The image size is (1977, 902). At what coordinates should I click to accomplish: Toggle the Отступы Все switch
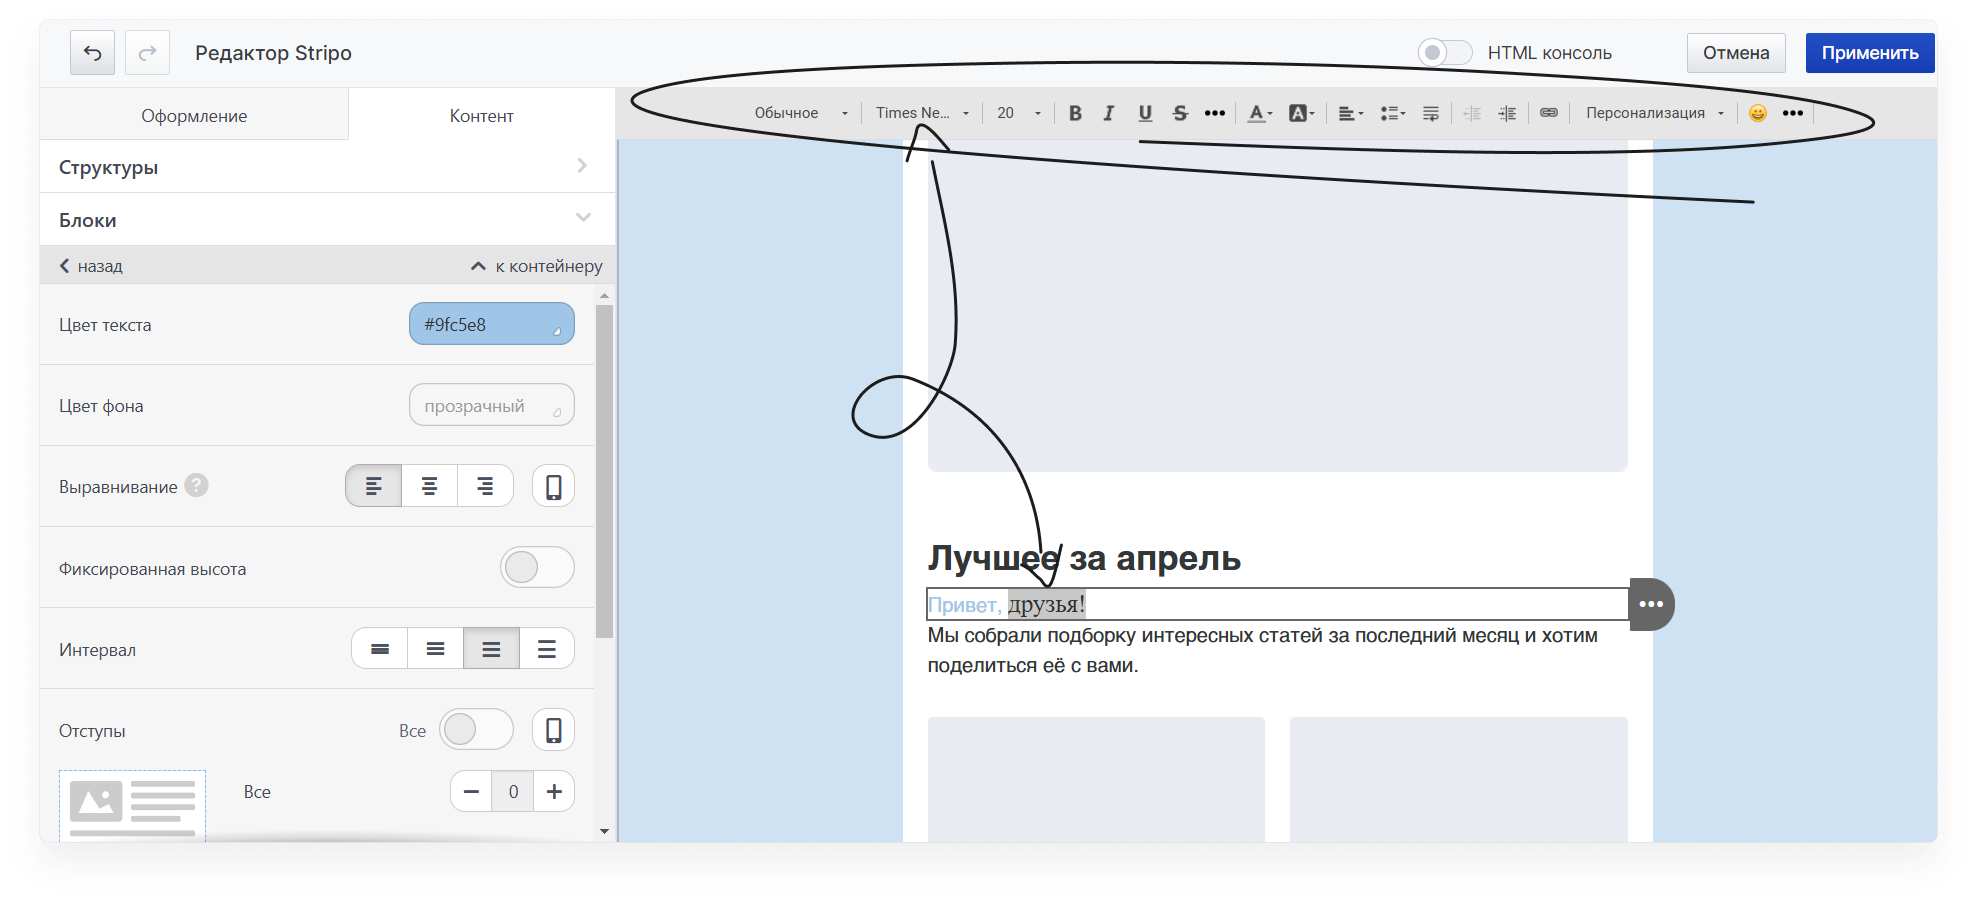476,730
